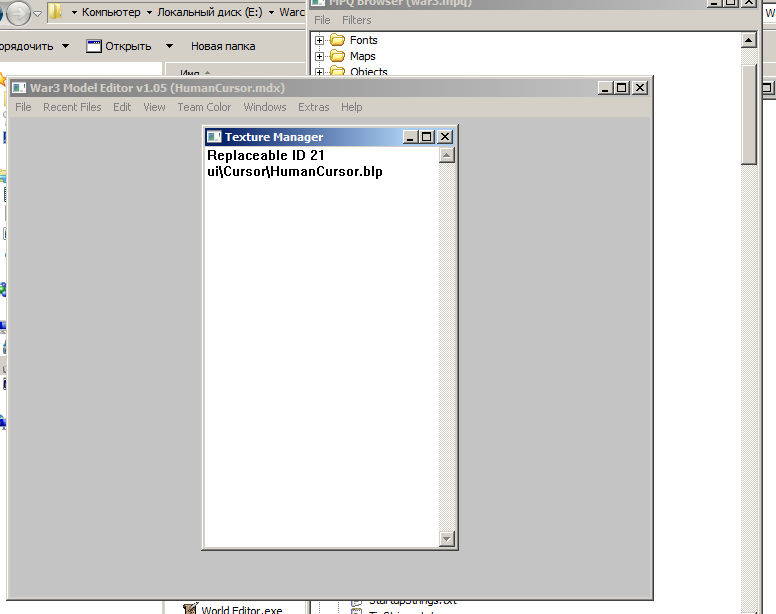Open the dropdown arrow next to Открыть

pos(169,46)
